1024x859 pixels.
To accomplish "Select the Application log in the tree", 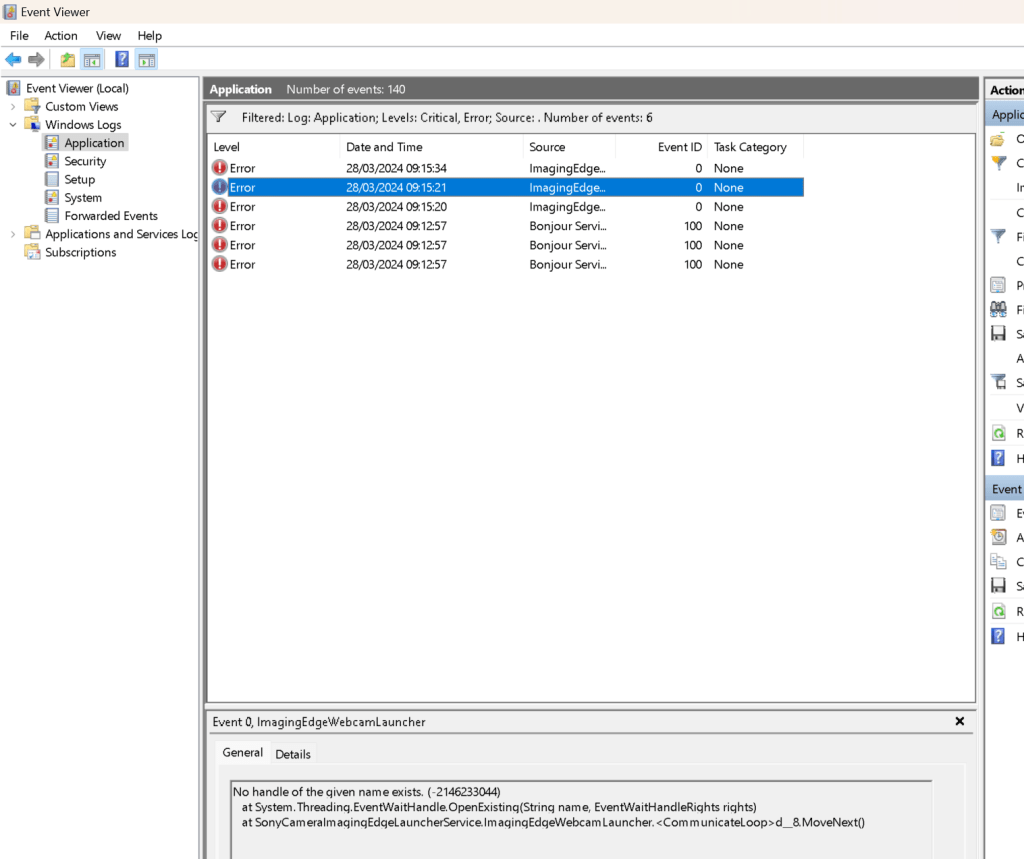I will click(94, 143).
